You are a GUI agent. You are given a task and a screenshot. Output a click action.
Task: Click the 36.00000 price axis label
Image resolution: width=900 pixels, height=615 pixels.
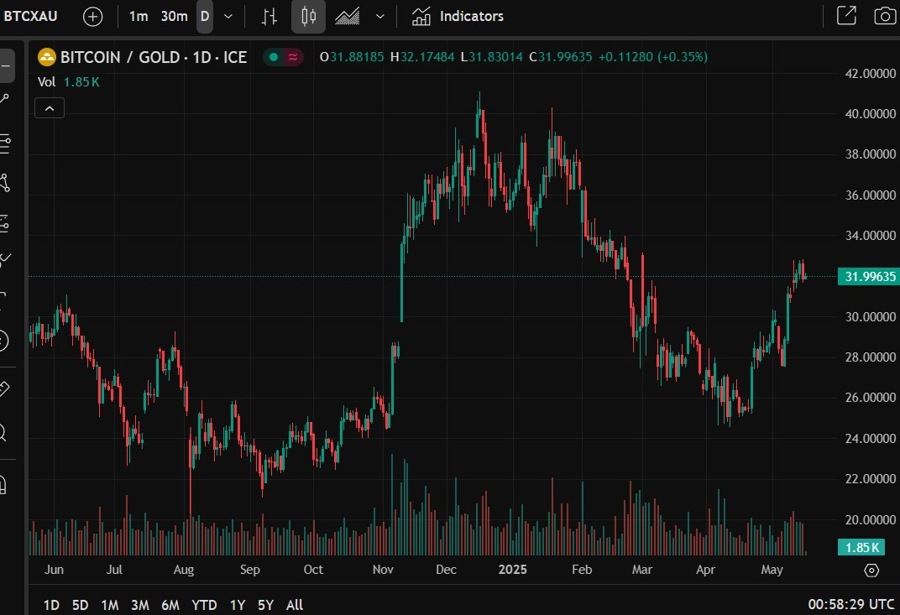pos(870,195)
